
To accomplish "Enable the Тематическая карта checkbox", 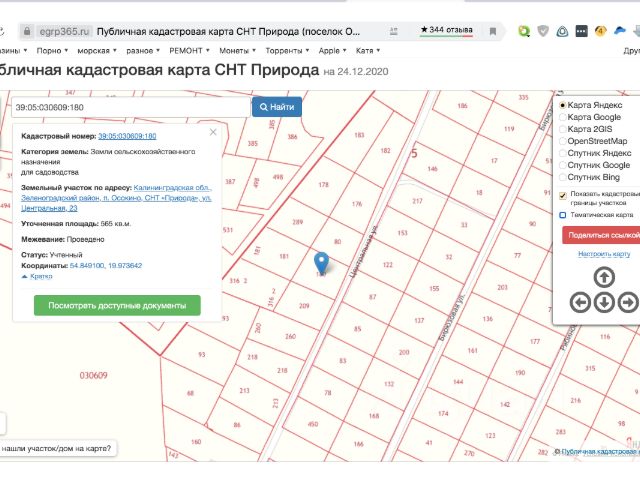I will click(563, 214).
